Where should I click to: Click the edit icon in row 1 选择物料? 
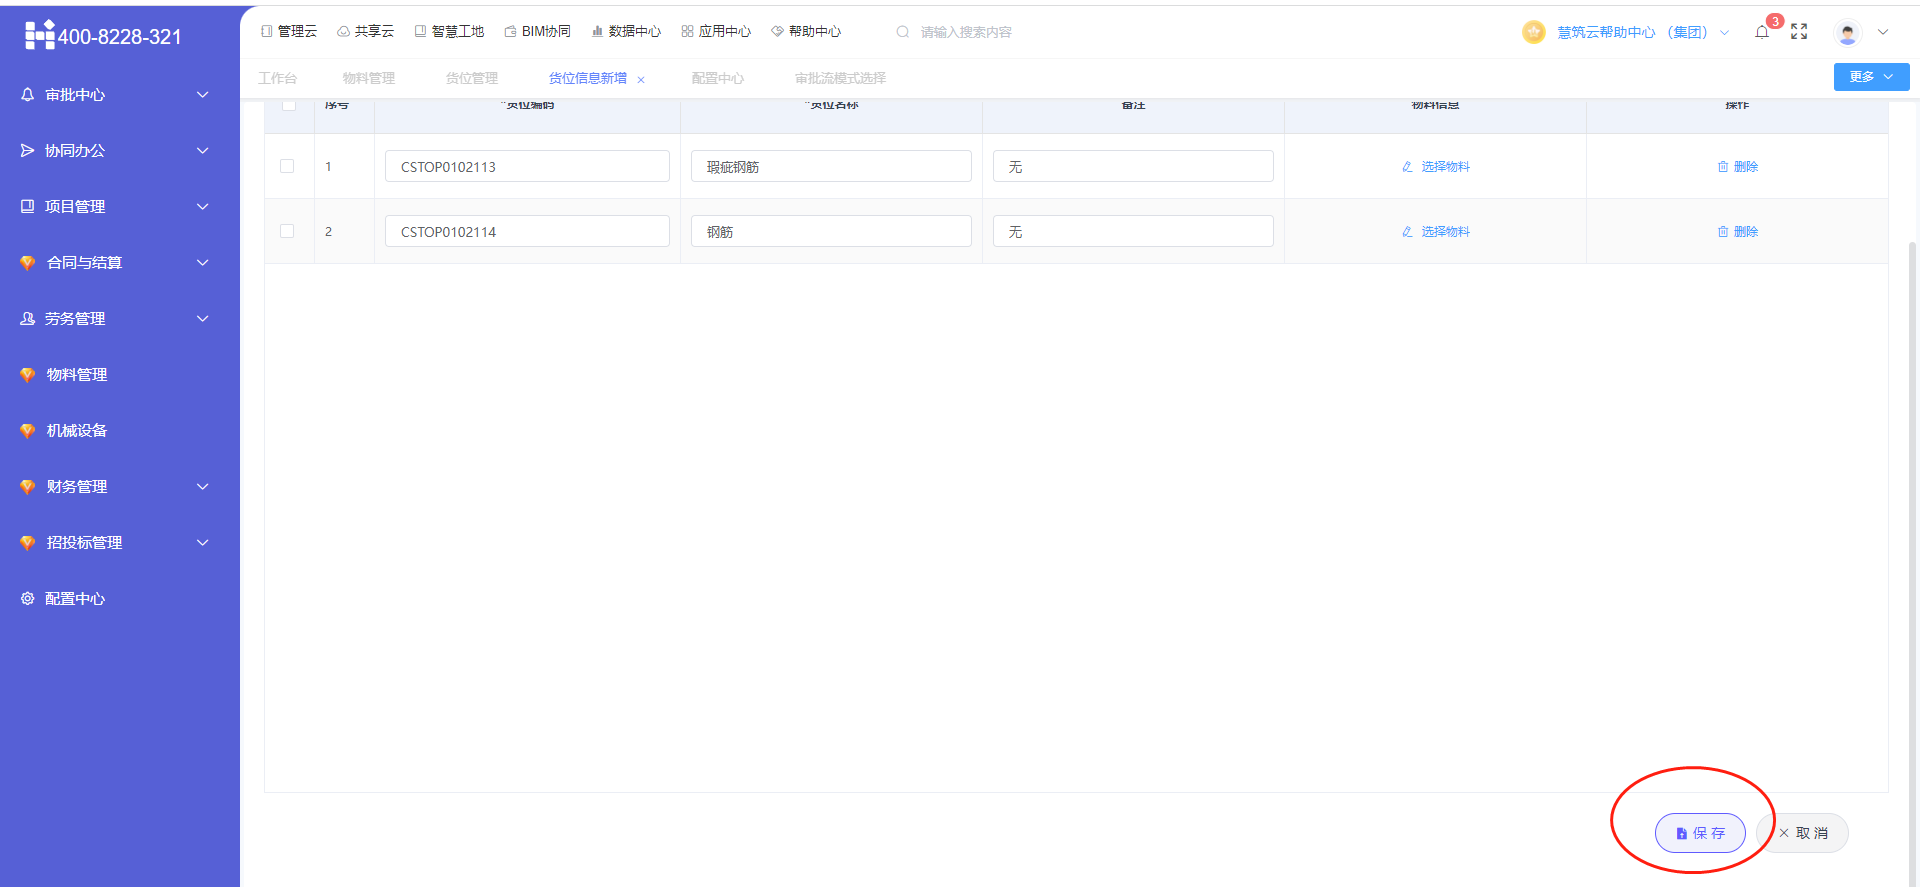(x=1408, y=167)
